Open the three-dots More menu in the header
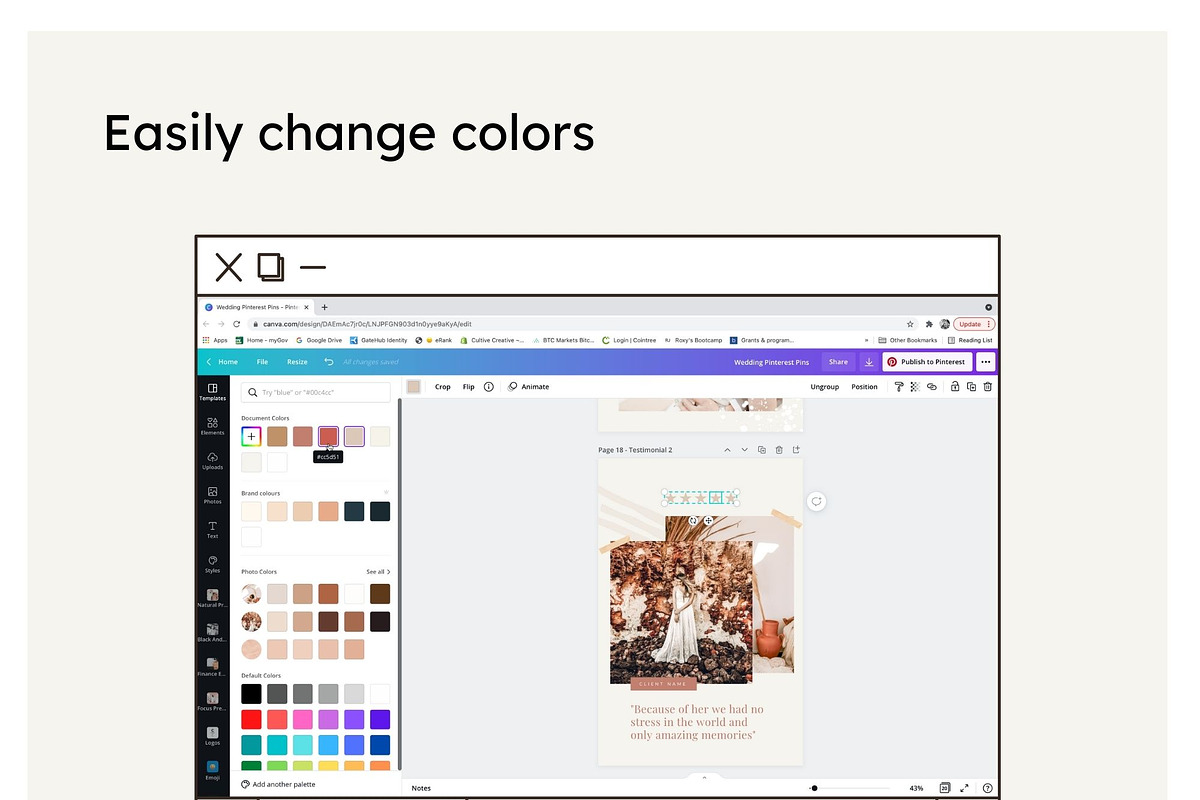1200x800 pixels. (986, 362)
